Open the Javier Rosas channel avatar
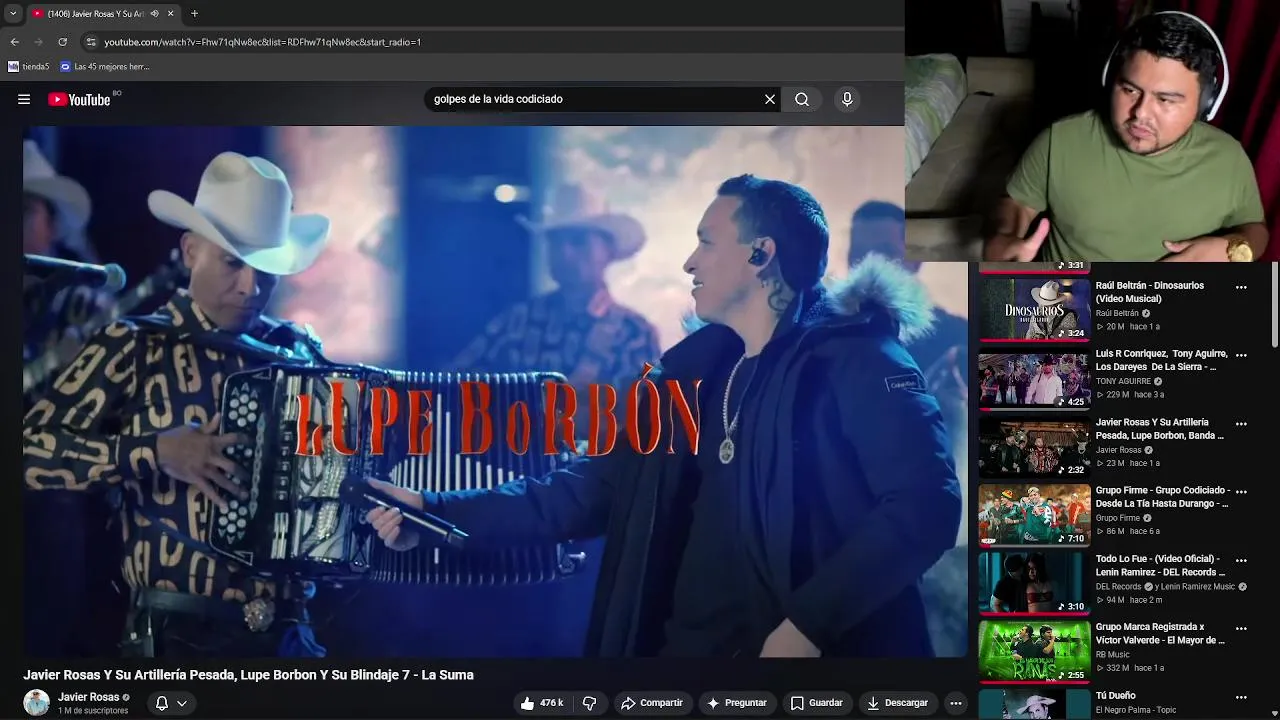 click(37, 703)
